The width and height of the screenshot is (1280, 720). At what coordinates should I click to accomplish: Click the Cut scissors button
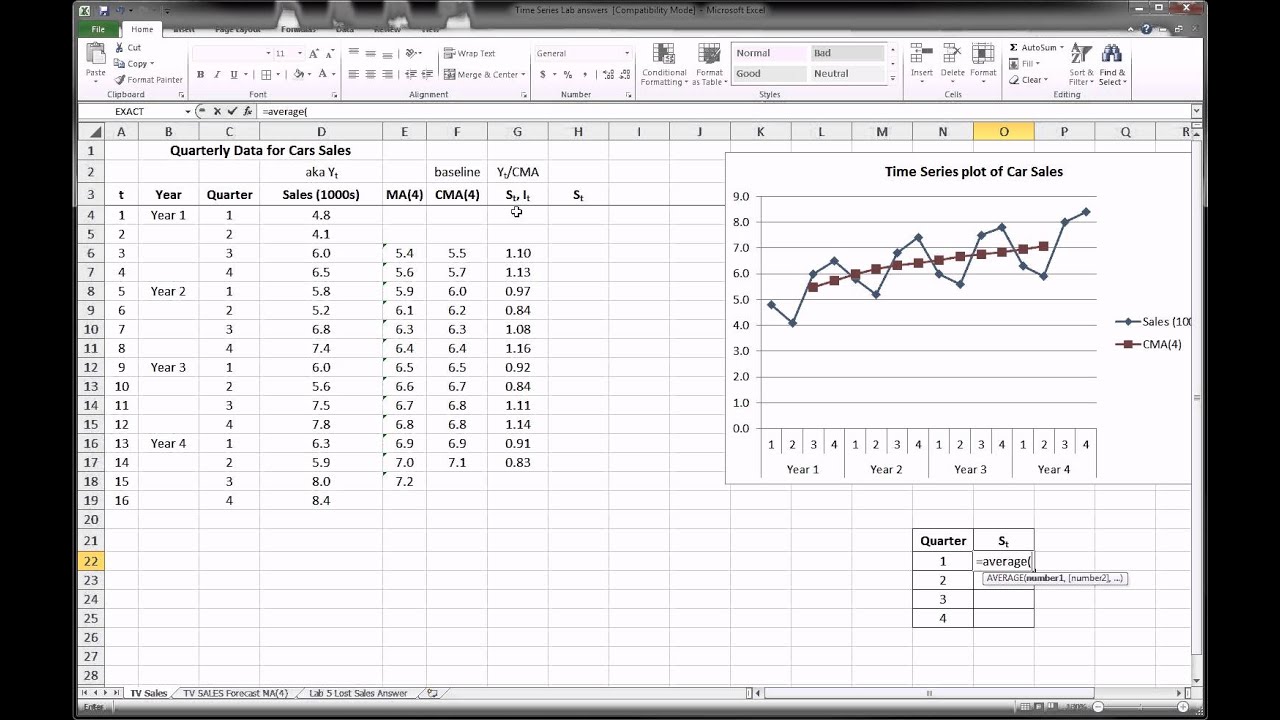[x=128, y=47]
